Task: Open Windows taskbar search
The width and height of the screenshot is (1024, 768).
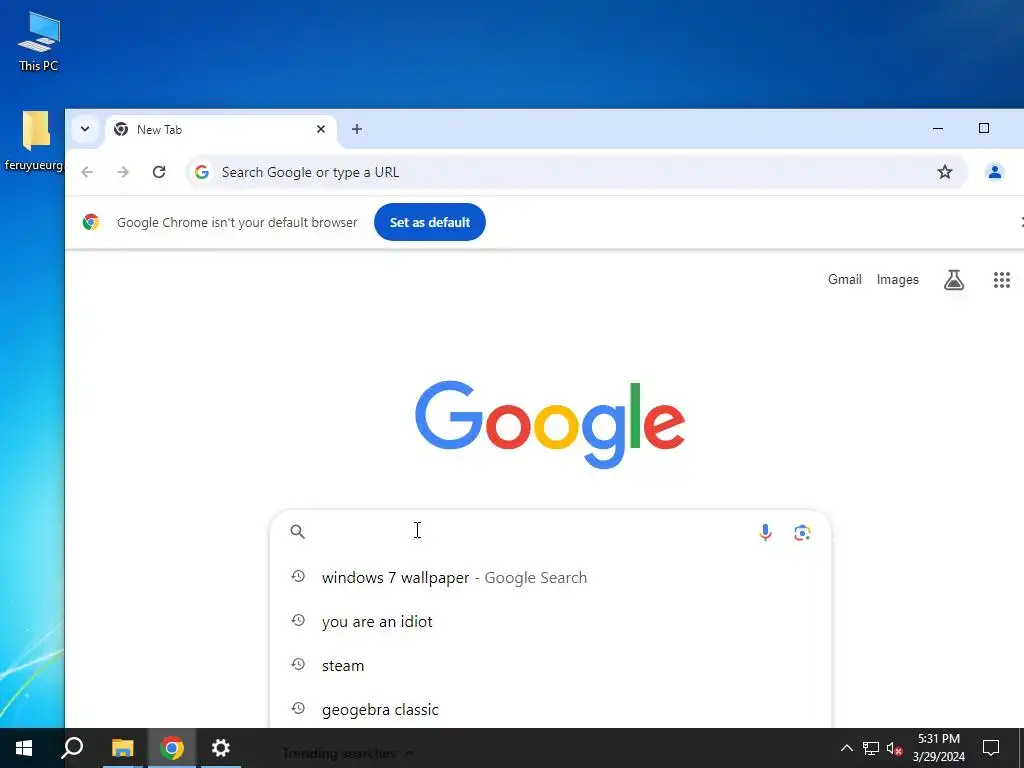Action: [72, 748]
